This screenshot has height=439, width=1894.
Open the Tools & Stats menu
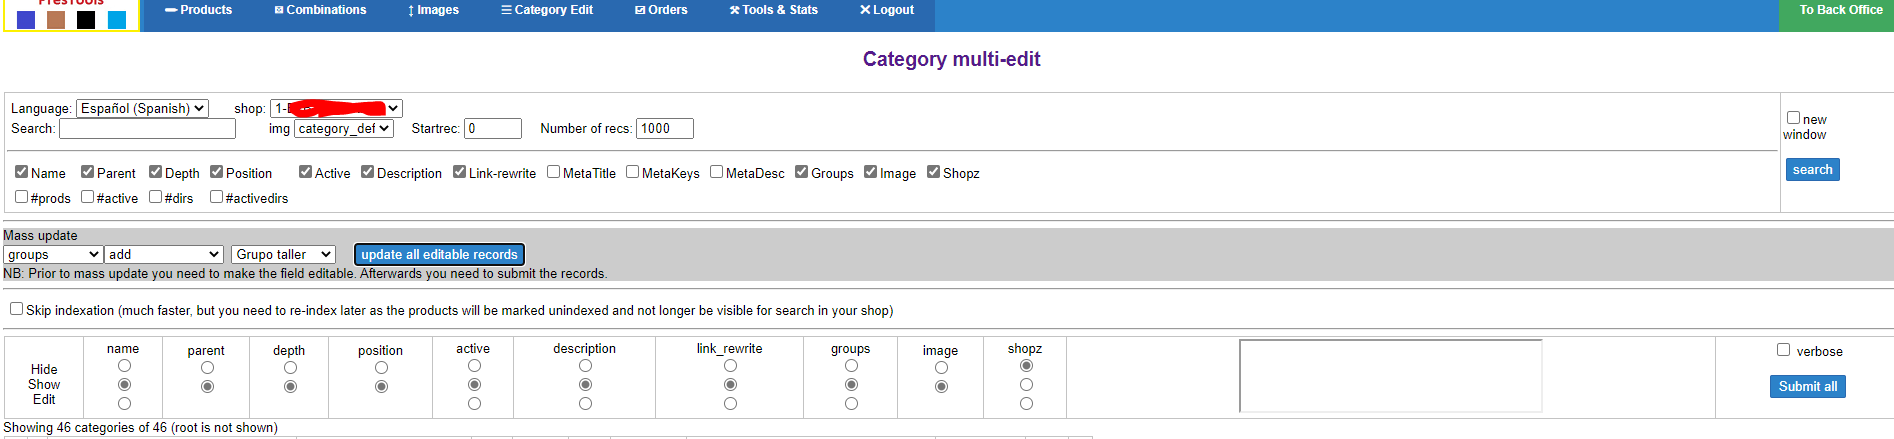pos(773,10)
